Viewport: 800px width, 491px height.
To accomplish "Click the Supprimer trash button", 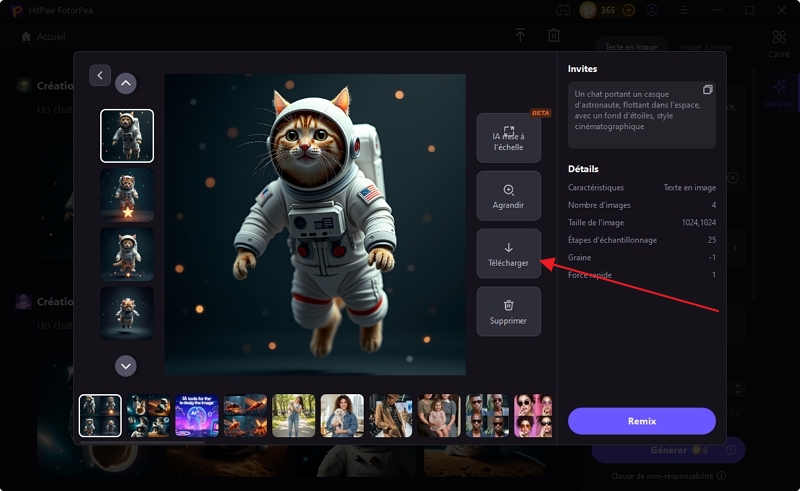I will click(508, 312).
